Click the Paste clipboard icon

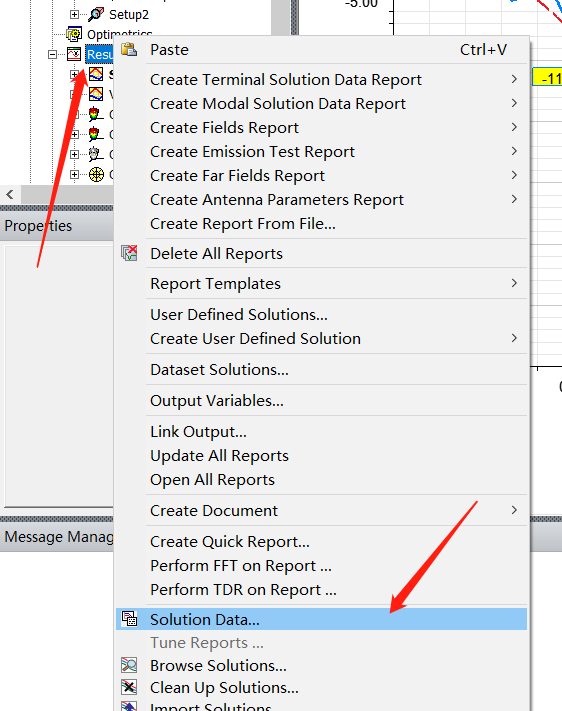coord(129,49)
